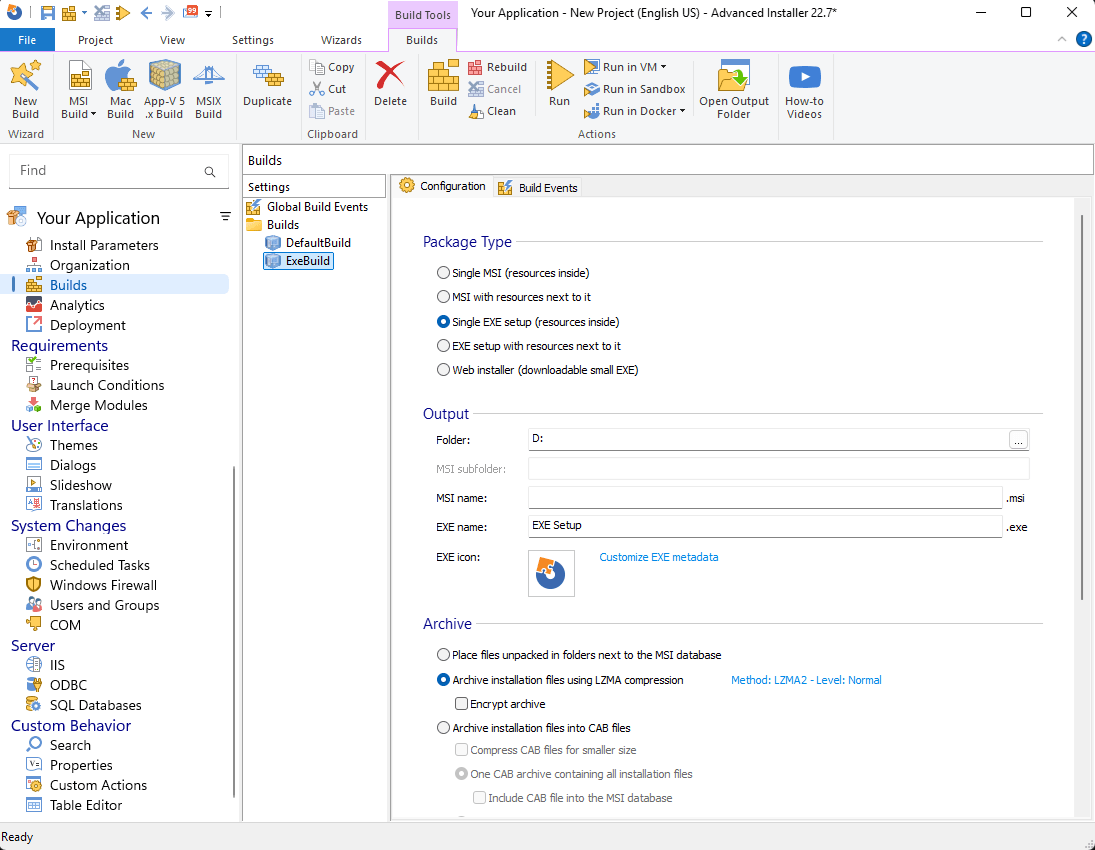Image resolution: width=1095 pixels, height=850 pixels.
Task: Open the Run in VM dropdown arrow
Action: tap(664, 67)
